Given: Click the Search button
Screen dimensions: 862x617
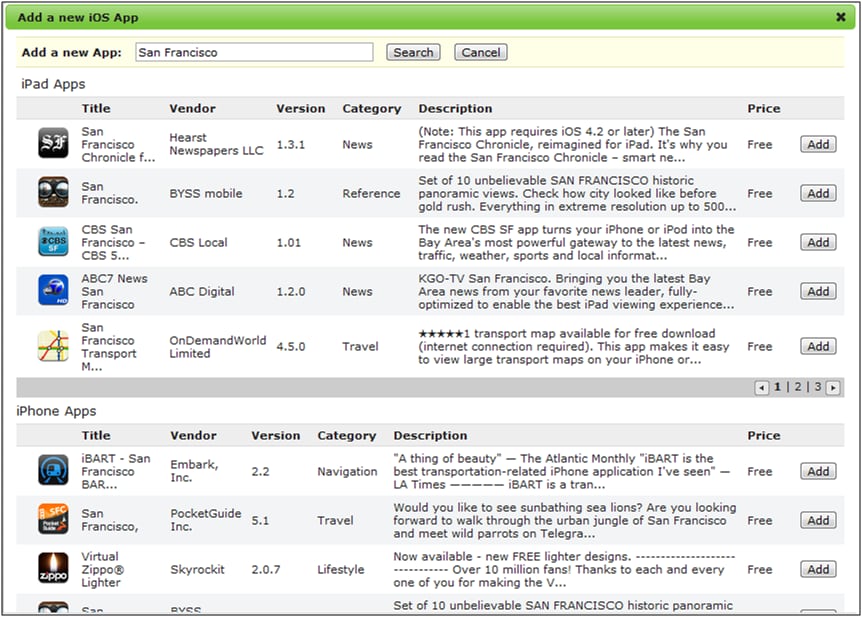Looking at the screenshot, I should click(413, 52).
